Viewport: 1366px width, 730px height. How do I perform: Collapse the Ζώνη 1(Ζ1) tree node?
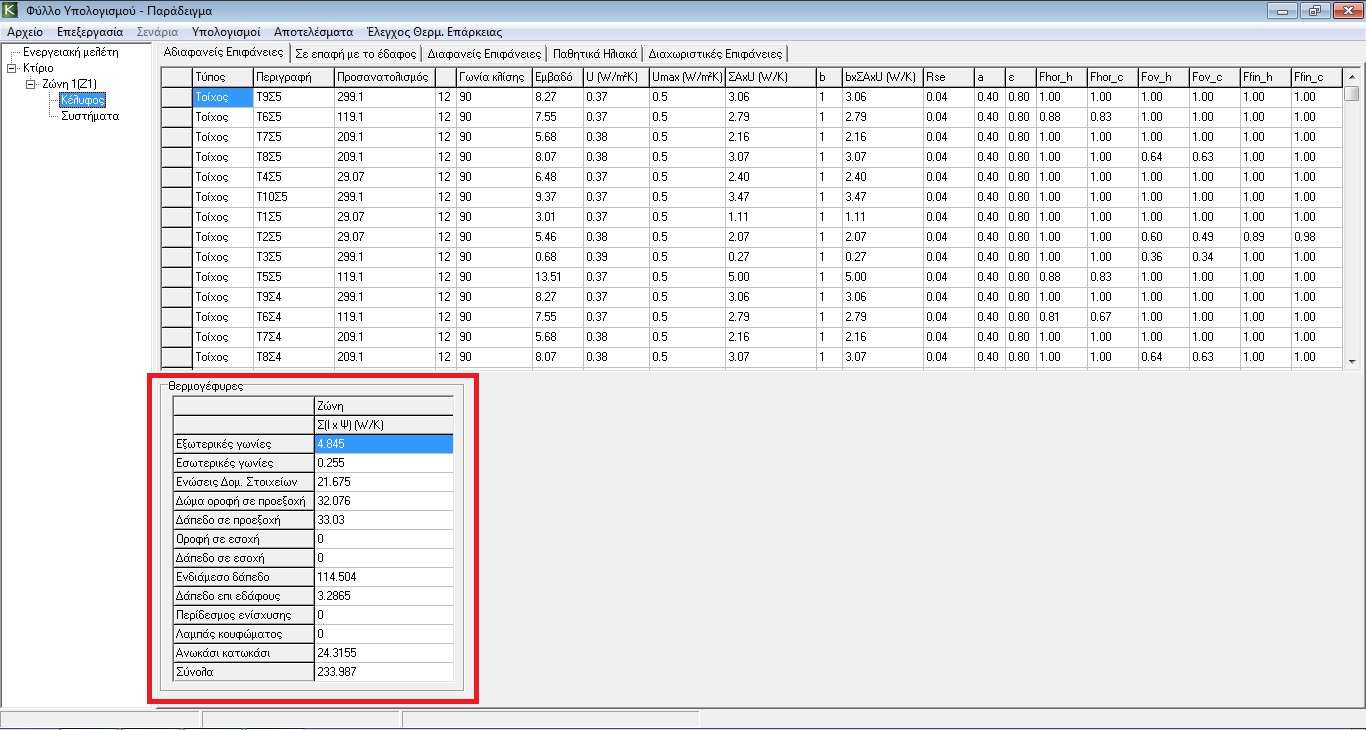coord(30,84)
